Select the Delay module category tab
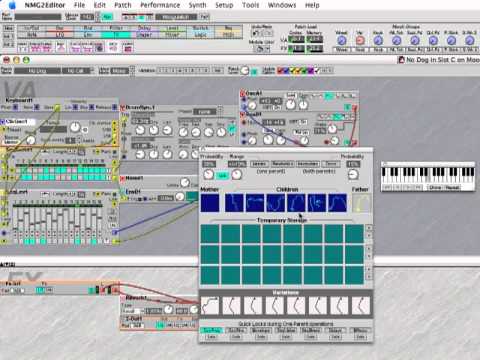Screen dimensions: 480x360 click(144, 28)
